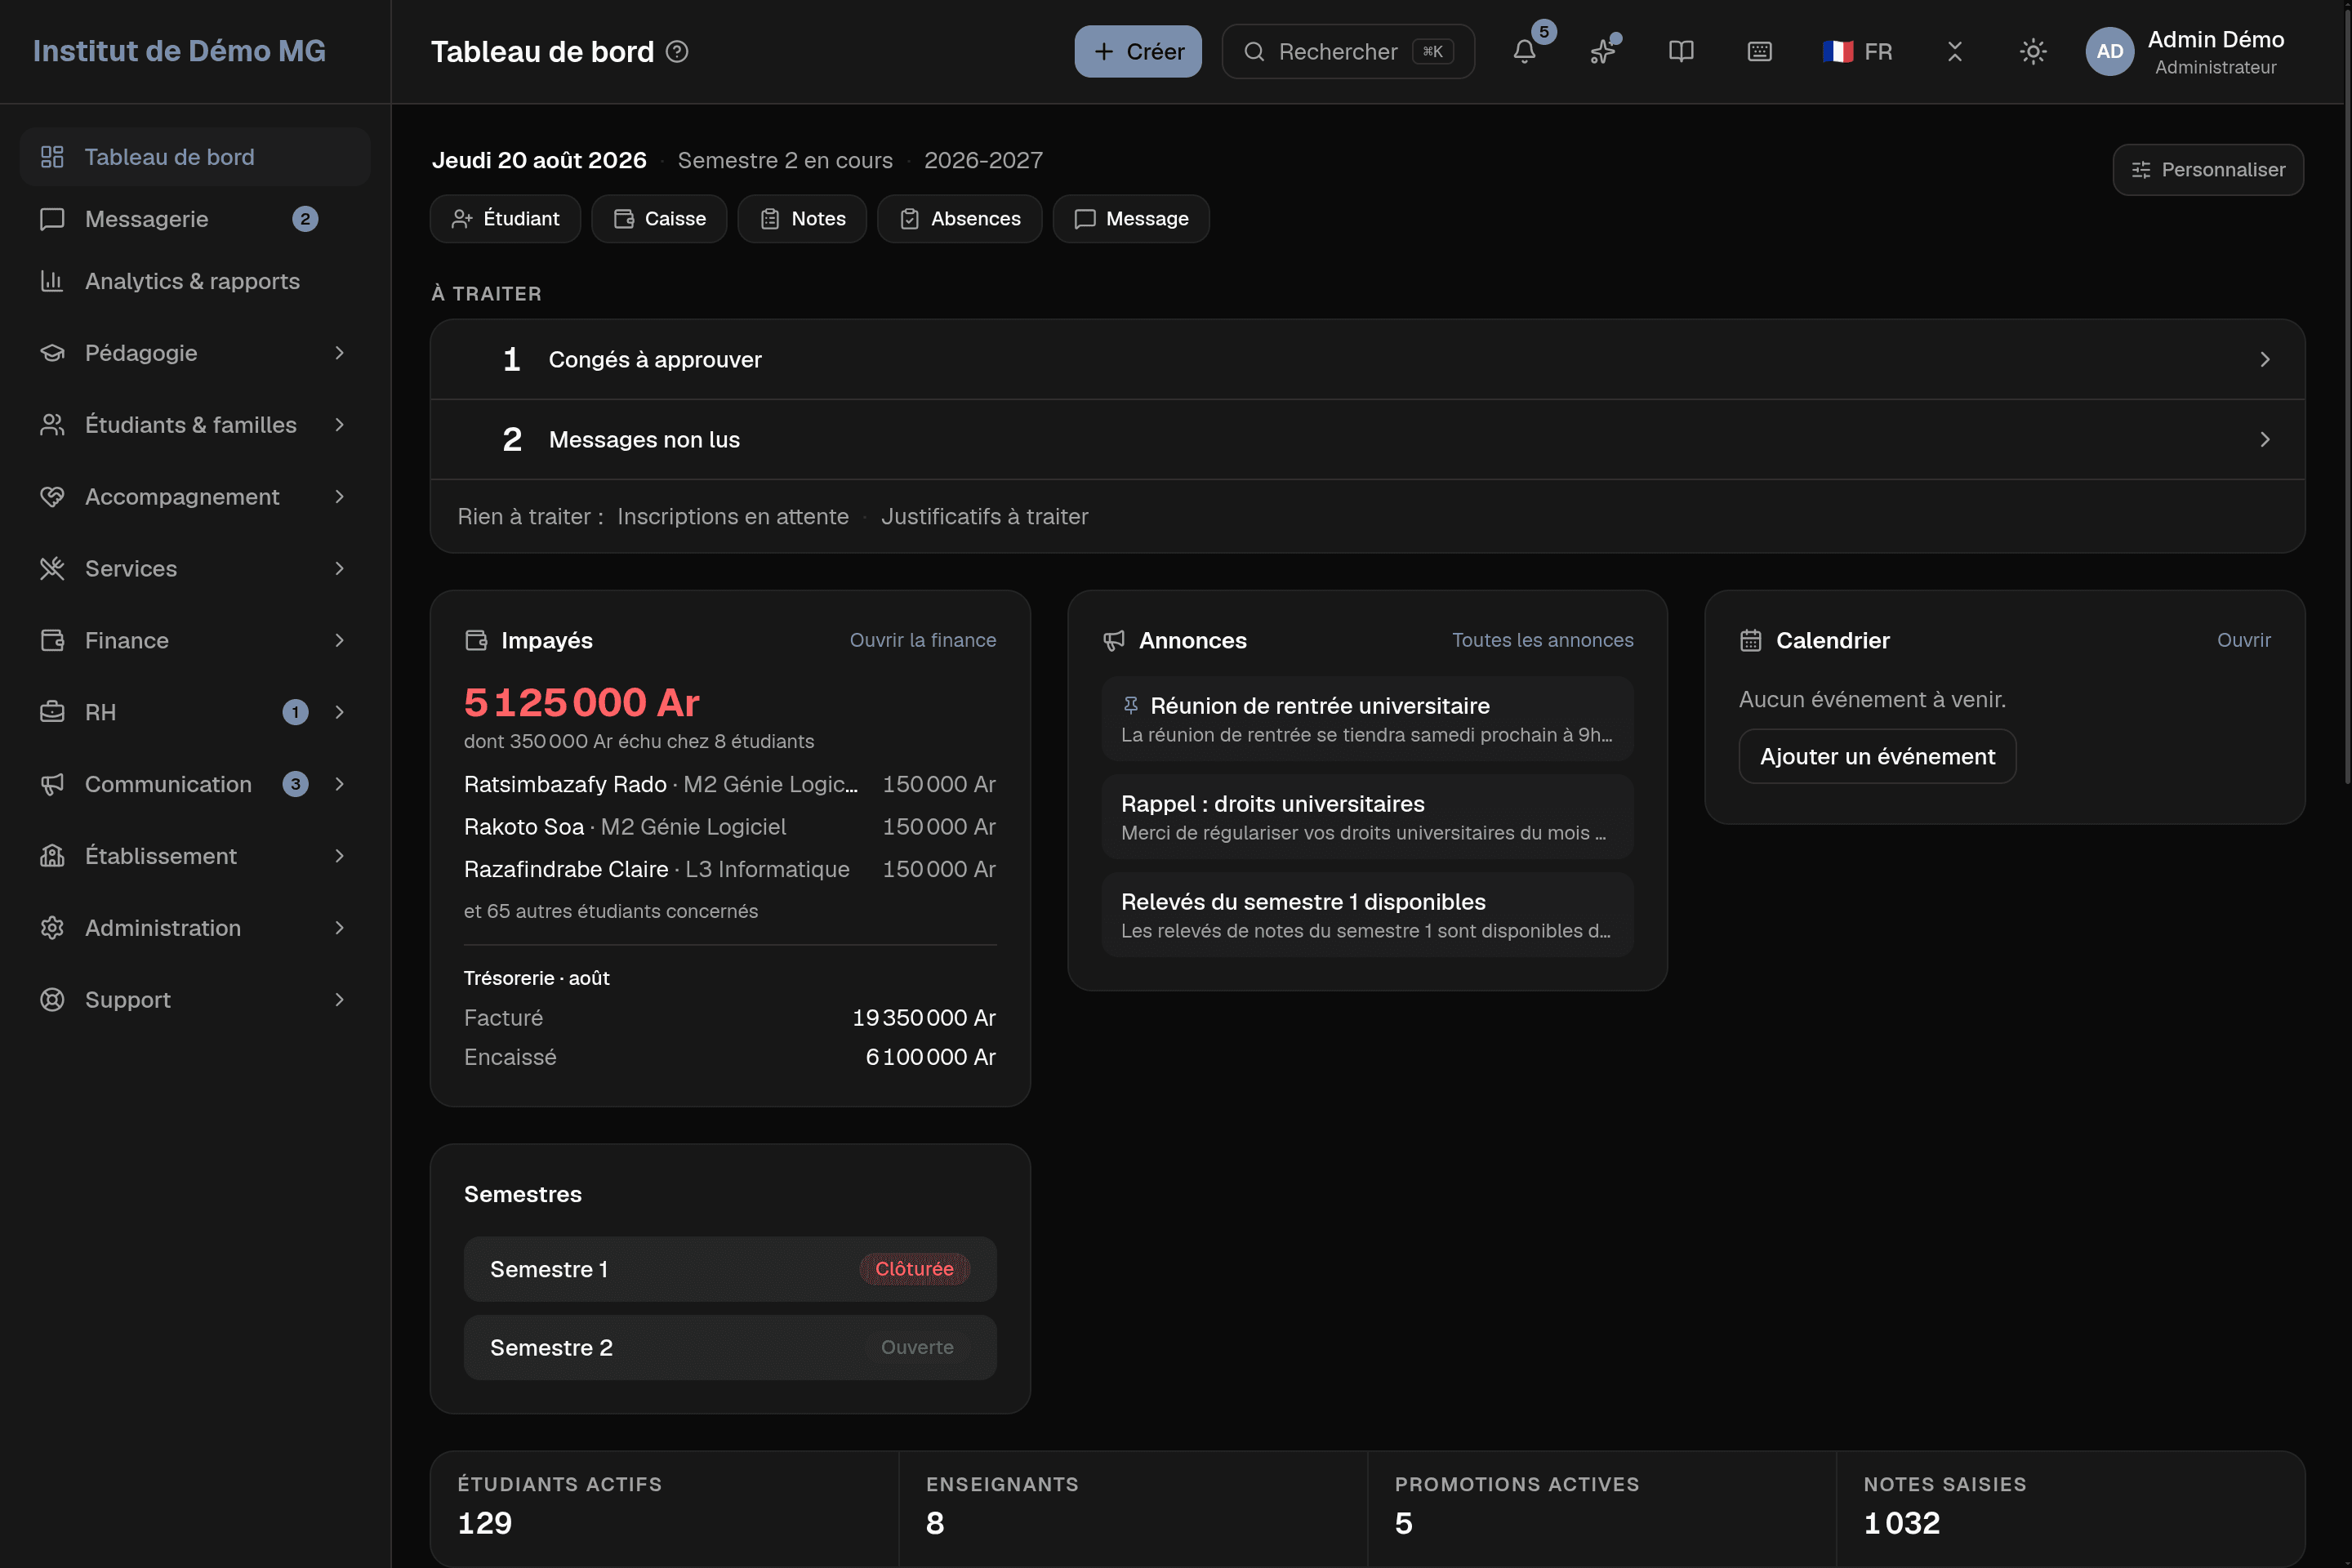Expand the Établissement section
This screenshot has width=2352, height=1568.
[195, 856]
